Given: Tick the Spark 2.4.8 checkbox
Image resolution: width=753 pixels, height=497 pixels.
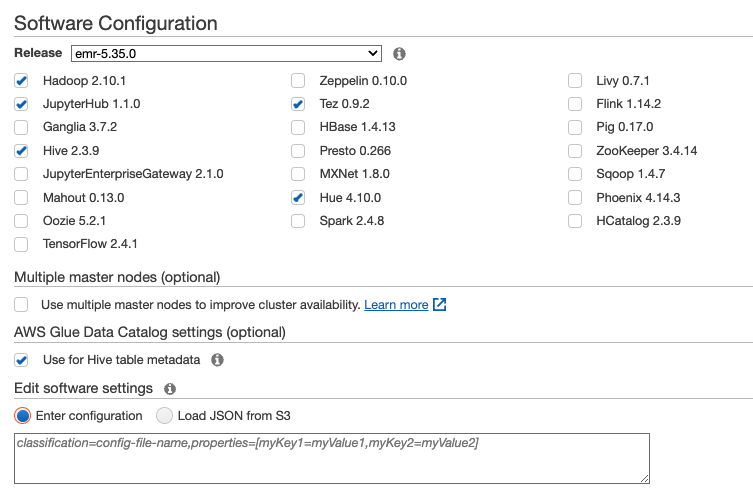Looking at the screenshot, I should click(298, 221).
